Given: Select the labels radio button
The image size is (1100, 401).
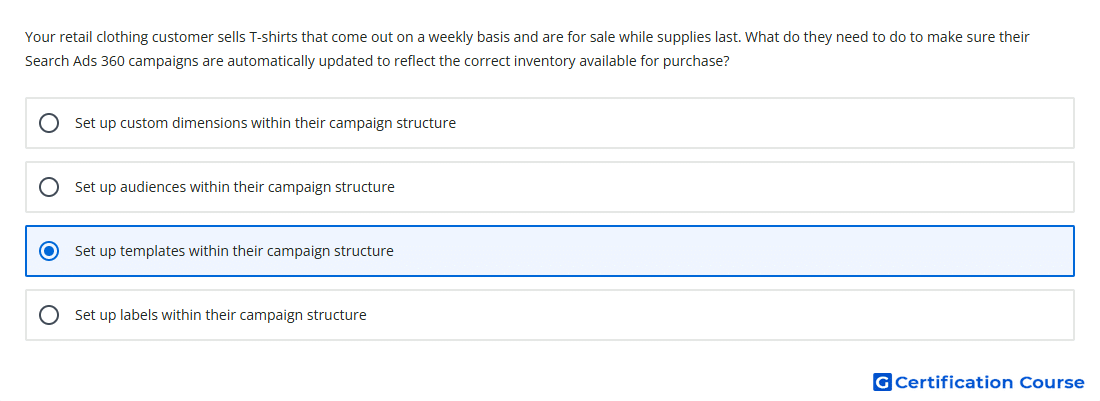Looking at the screenshot, I should 48,315.
